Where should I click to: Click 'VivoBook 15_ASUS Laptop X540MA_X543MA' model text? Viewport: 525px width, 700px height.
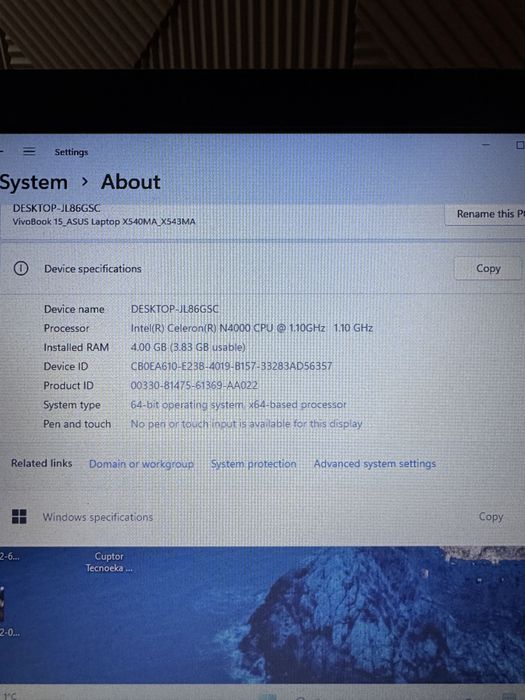tap(104, 222)
